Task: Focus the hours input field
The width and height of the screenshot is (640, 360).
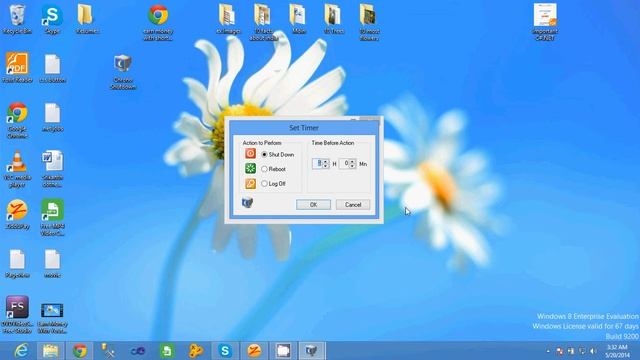Action: 318,164
